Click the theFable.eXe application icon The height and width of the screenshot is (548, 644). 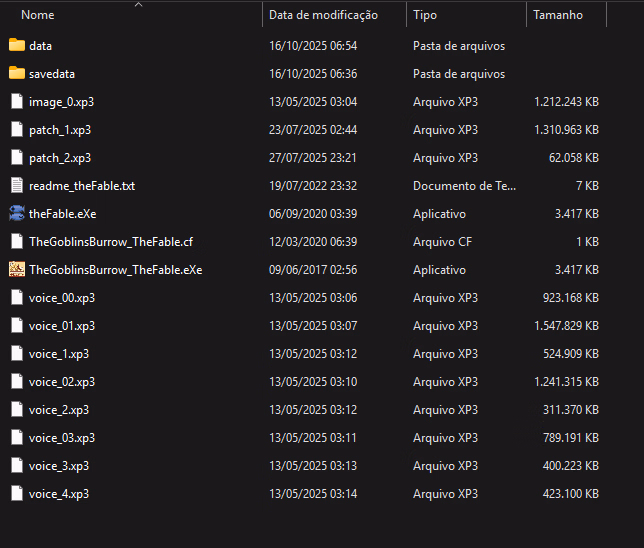point(16,214)
